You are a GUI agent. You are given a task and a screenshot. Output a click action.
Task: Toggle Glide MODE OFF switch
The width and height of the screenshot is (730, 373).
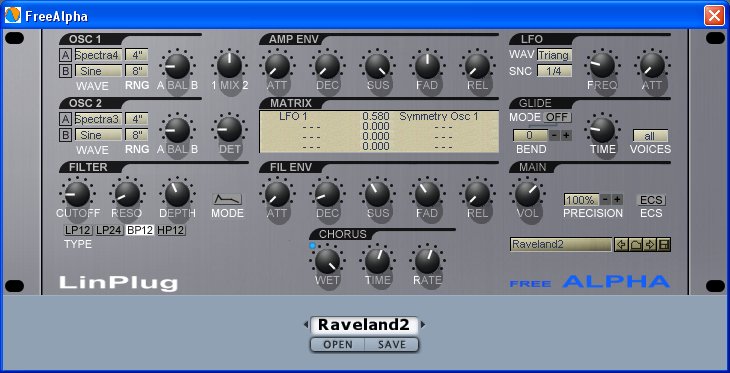coord(557,117)
